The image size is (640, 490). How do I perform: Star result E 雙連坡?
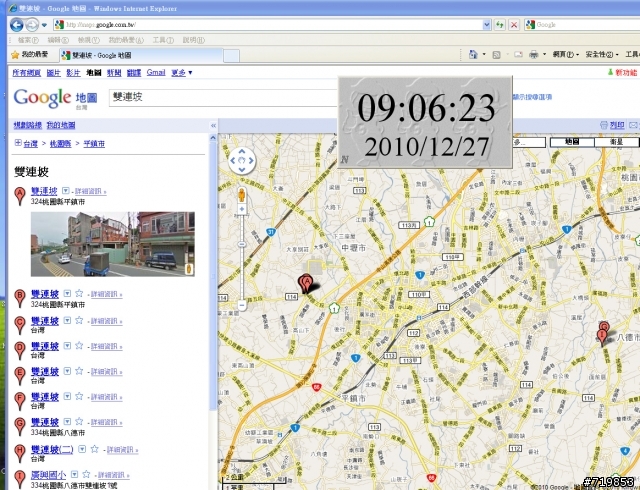click(79, 371)
